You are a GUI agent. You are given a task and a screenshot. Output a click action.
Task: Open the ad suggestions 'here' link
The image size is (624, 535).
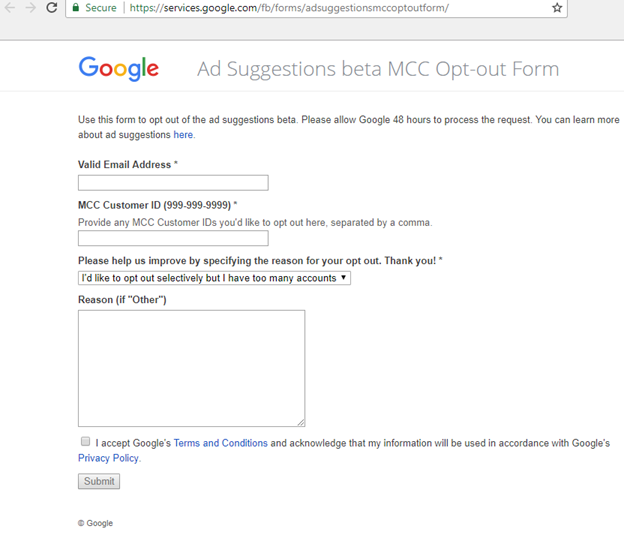click(x=183, y=135)
